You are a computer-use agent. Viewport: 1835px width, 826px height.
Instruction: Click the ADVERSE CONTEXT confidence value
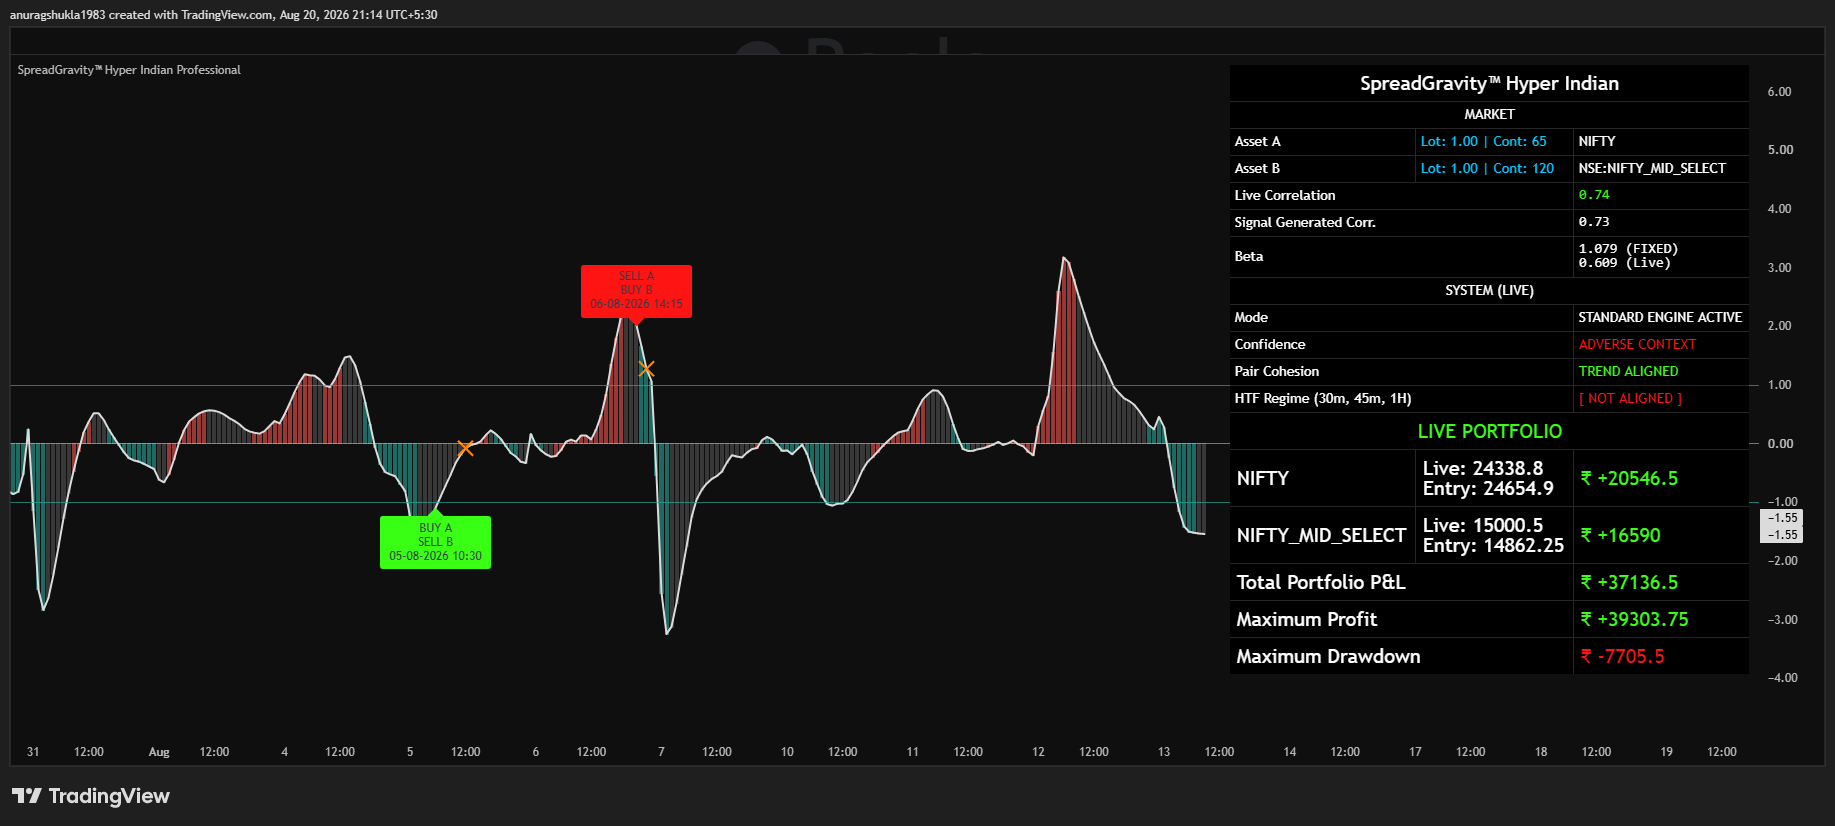(x=1637, y=345)
